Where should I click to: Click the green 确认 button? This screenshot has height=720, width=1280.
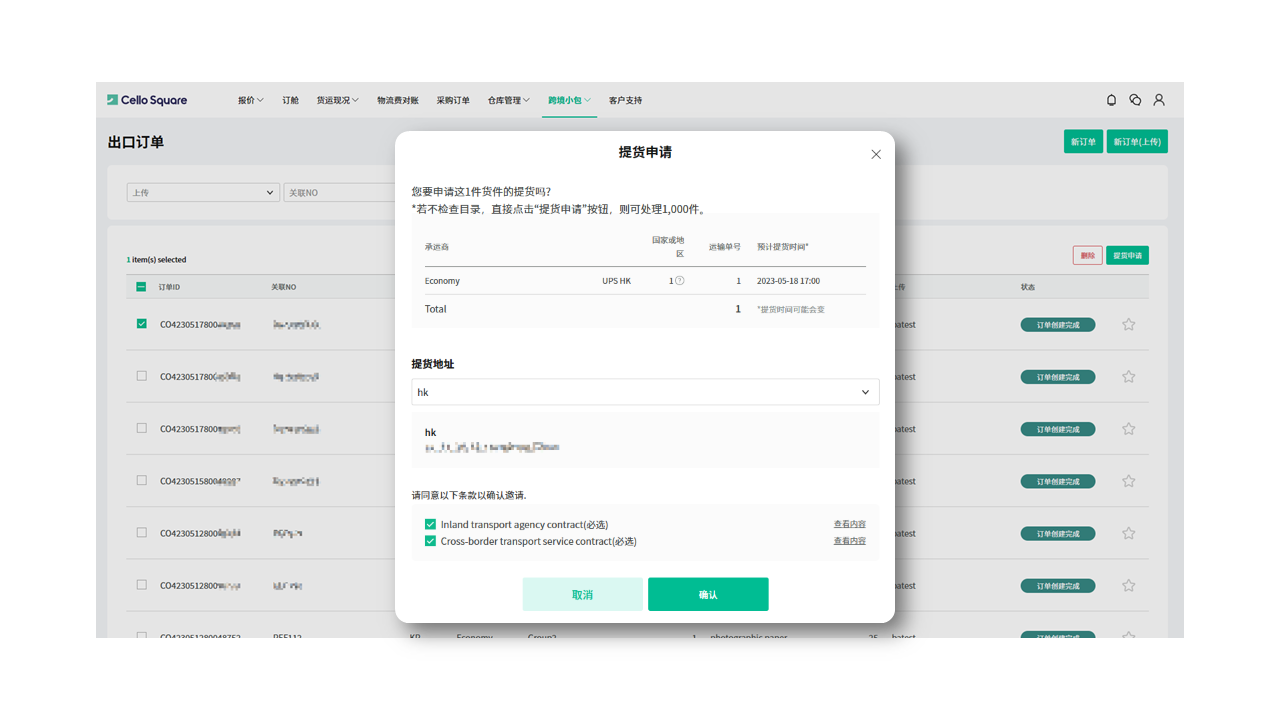tap(708, 594)
